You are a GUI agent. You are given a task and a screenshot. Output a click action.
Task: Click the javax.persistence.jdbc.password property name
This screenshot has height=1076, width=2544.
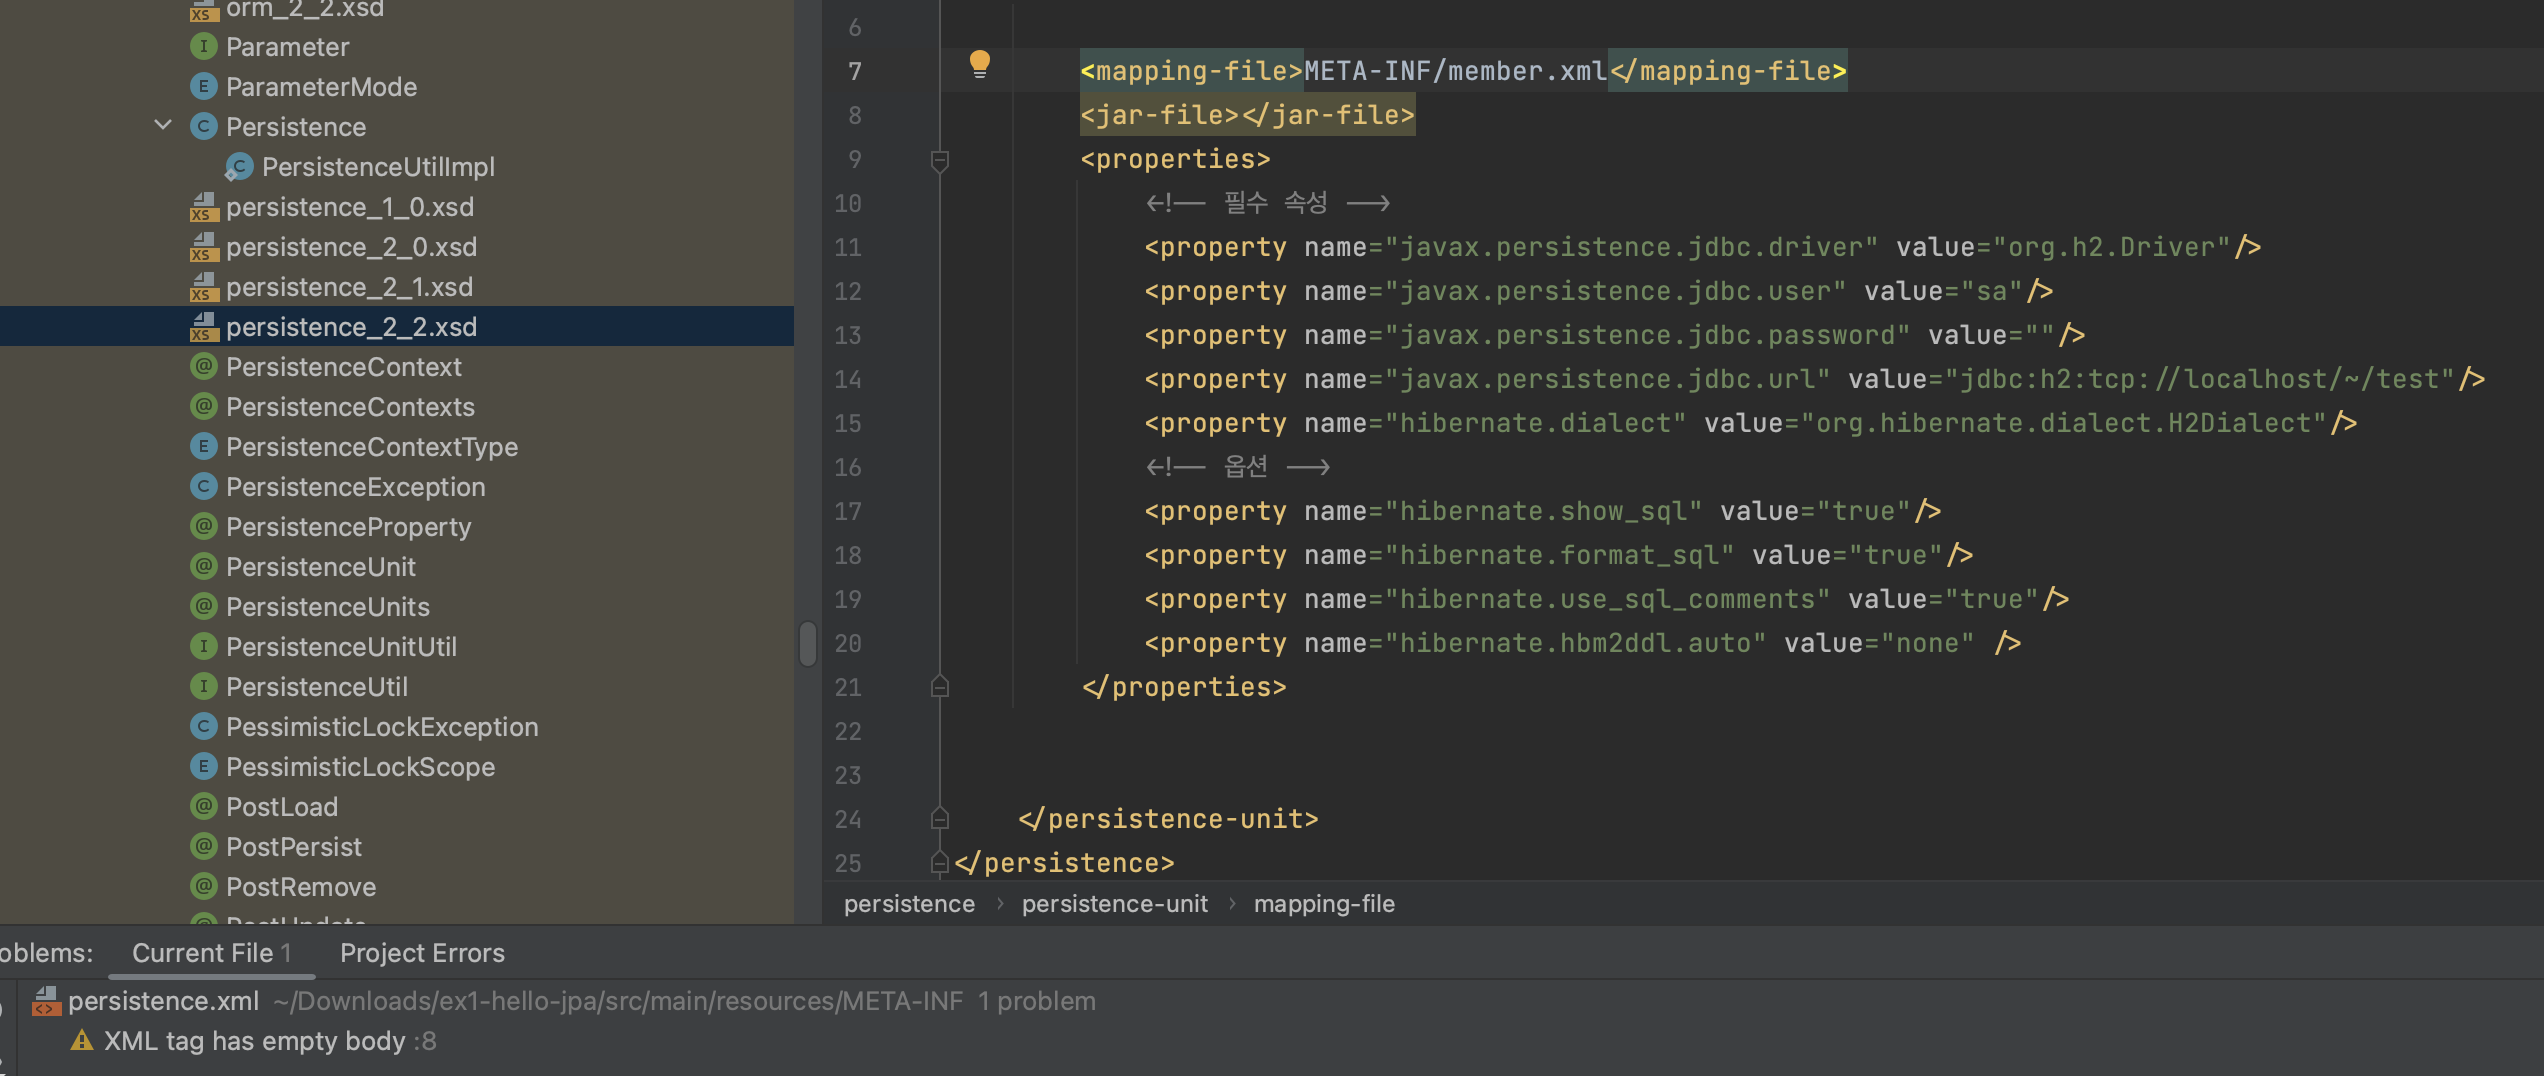point(1647,335)
